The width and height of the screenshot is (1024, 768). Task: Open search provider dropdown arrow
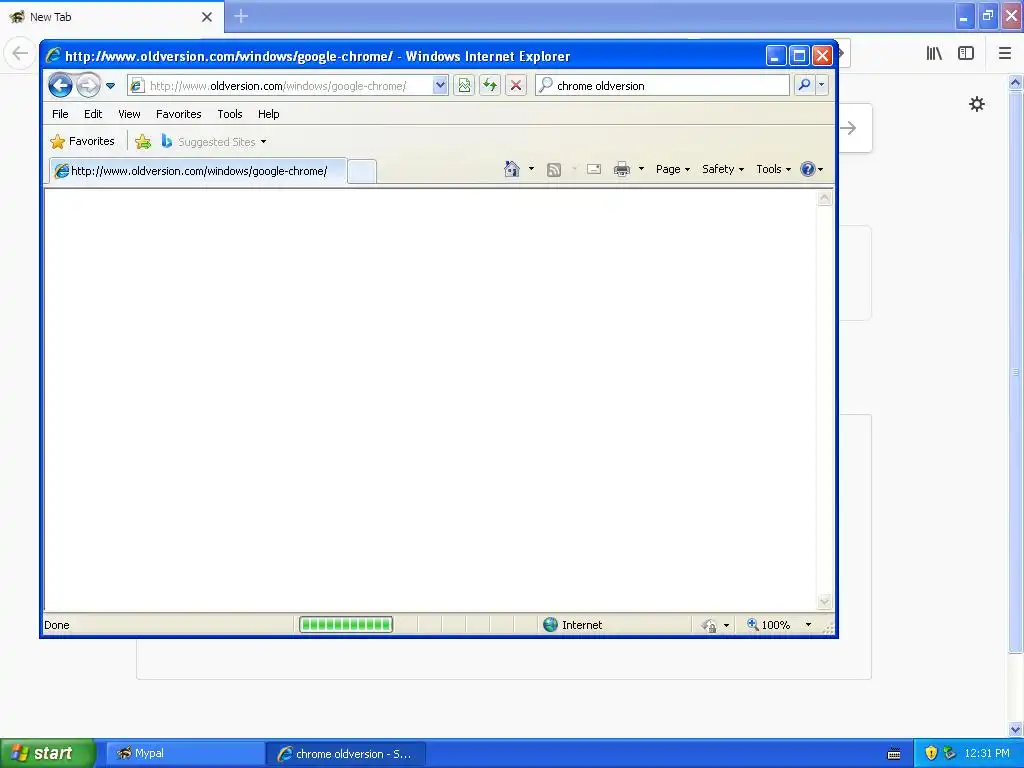(x=822, y=86)
